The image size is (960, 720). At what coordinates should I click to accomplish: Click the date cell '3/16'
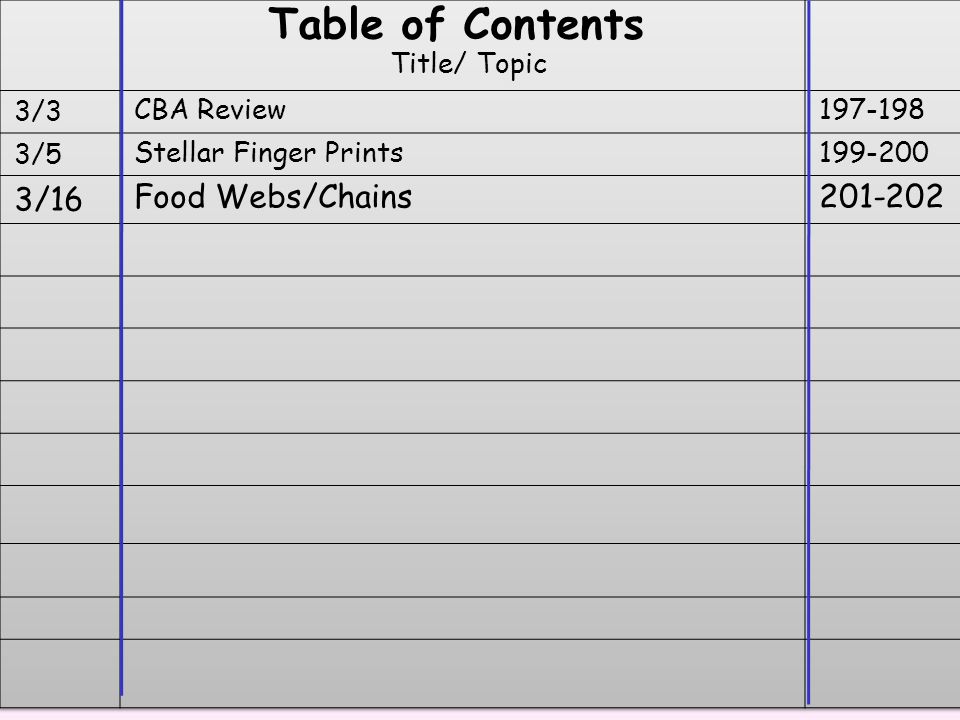pyautogui.click(x=48, y=200)
